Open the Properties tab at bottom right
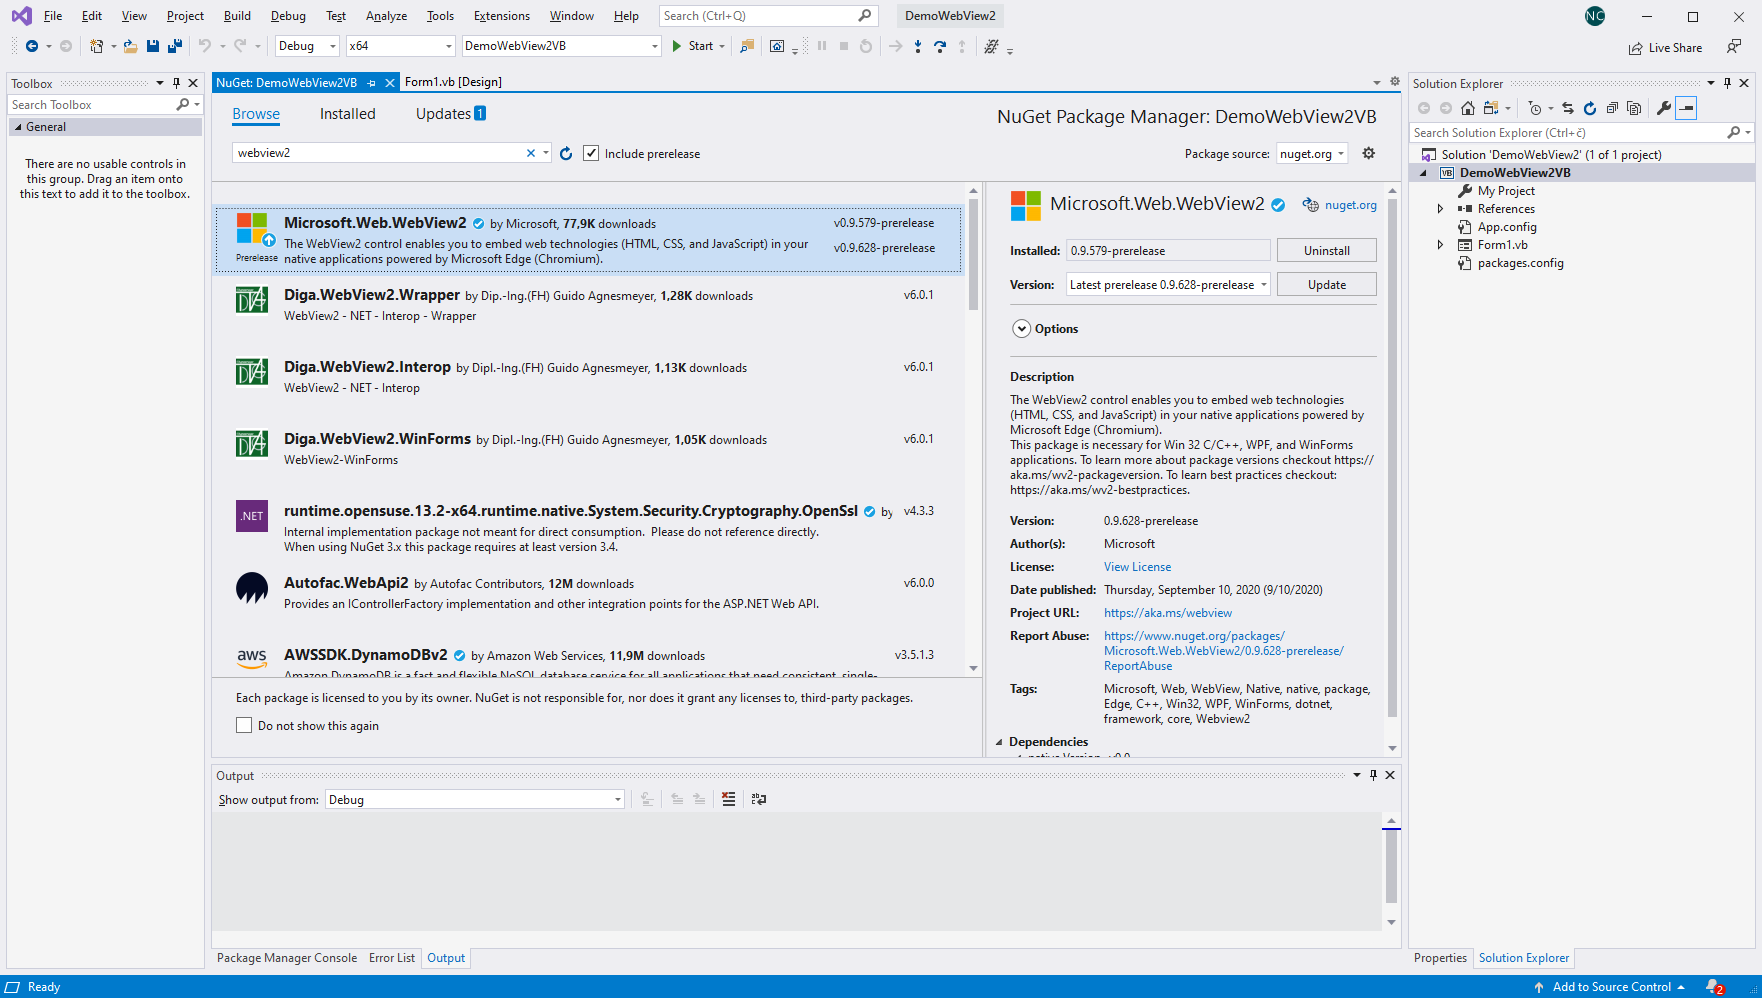Image resolution: width=1762 pixels, height=998 pixels. point(1440,958)
